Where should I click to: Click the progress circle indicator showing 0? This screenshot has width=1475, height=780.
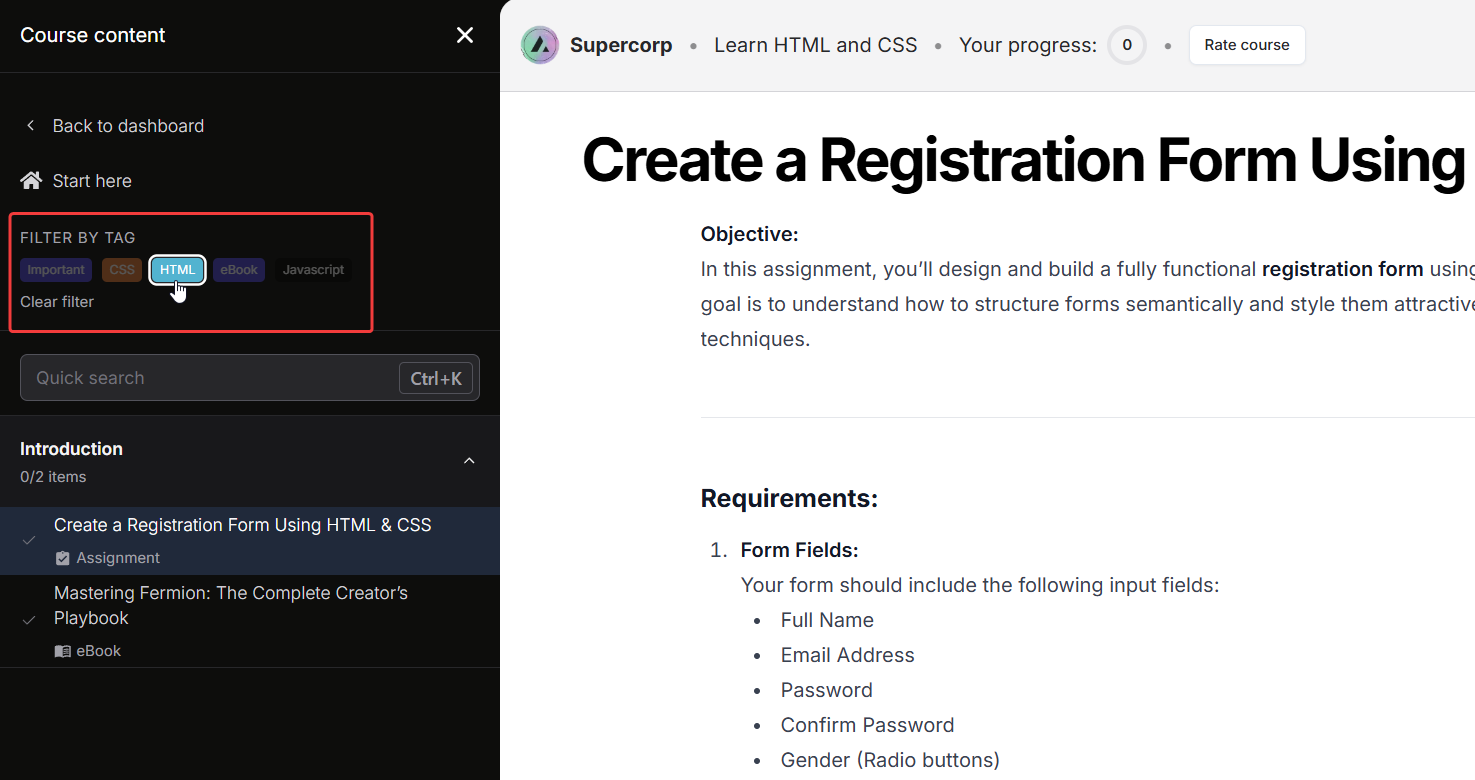(x=1127, y=45)
